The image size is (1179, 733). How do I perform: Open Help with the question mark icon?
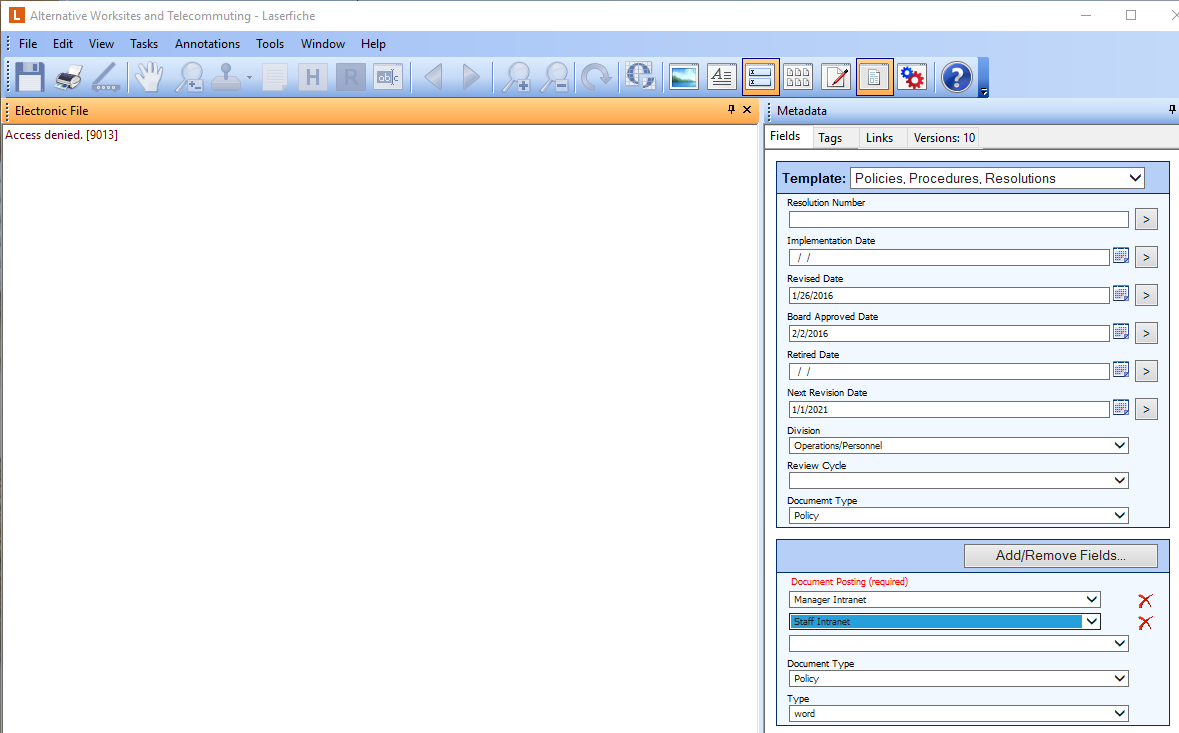[956, 77]
